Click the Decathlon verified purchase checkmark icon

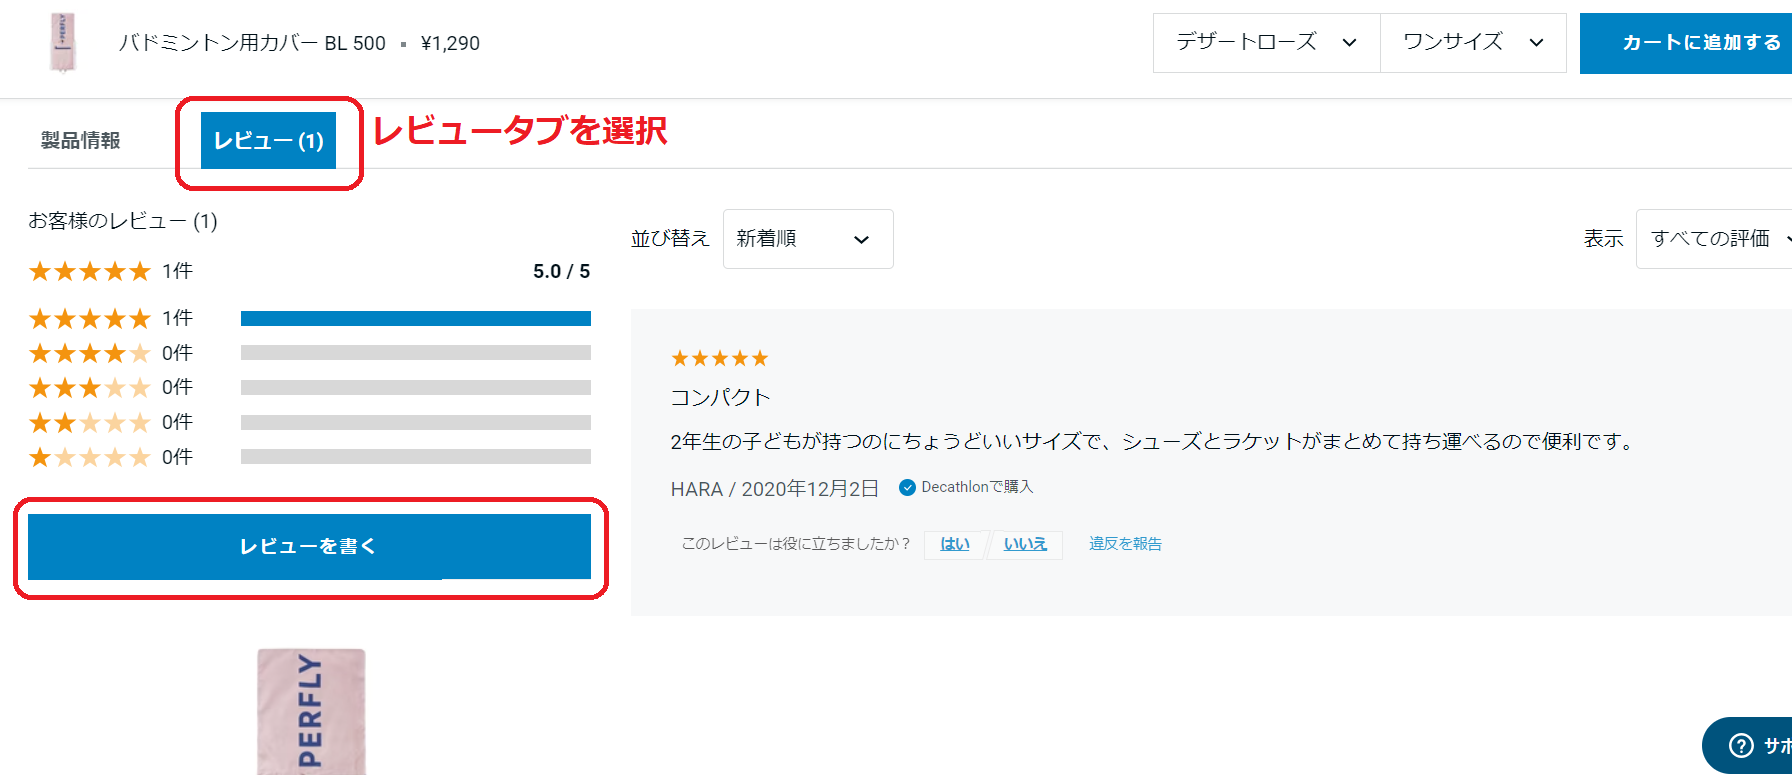click(x=907, y=488)
